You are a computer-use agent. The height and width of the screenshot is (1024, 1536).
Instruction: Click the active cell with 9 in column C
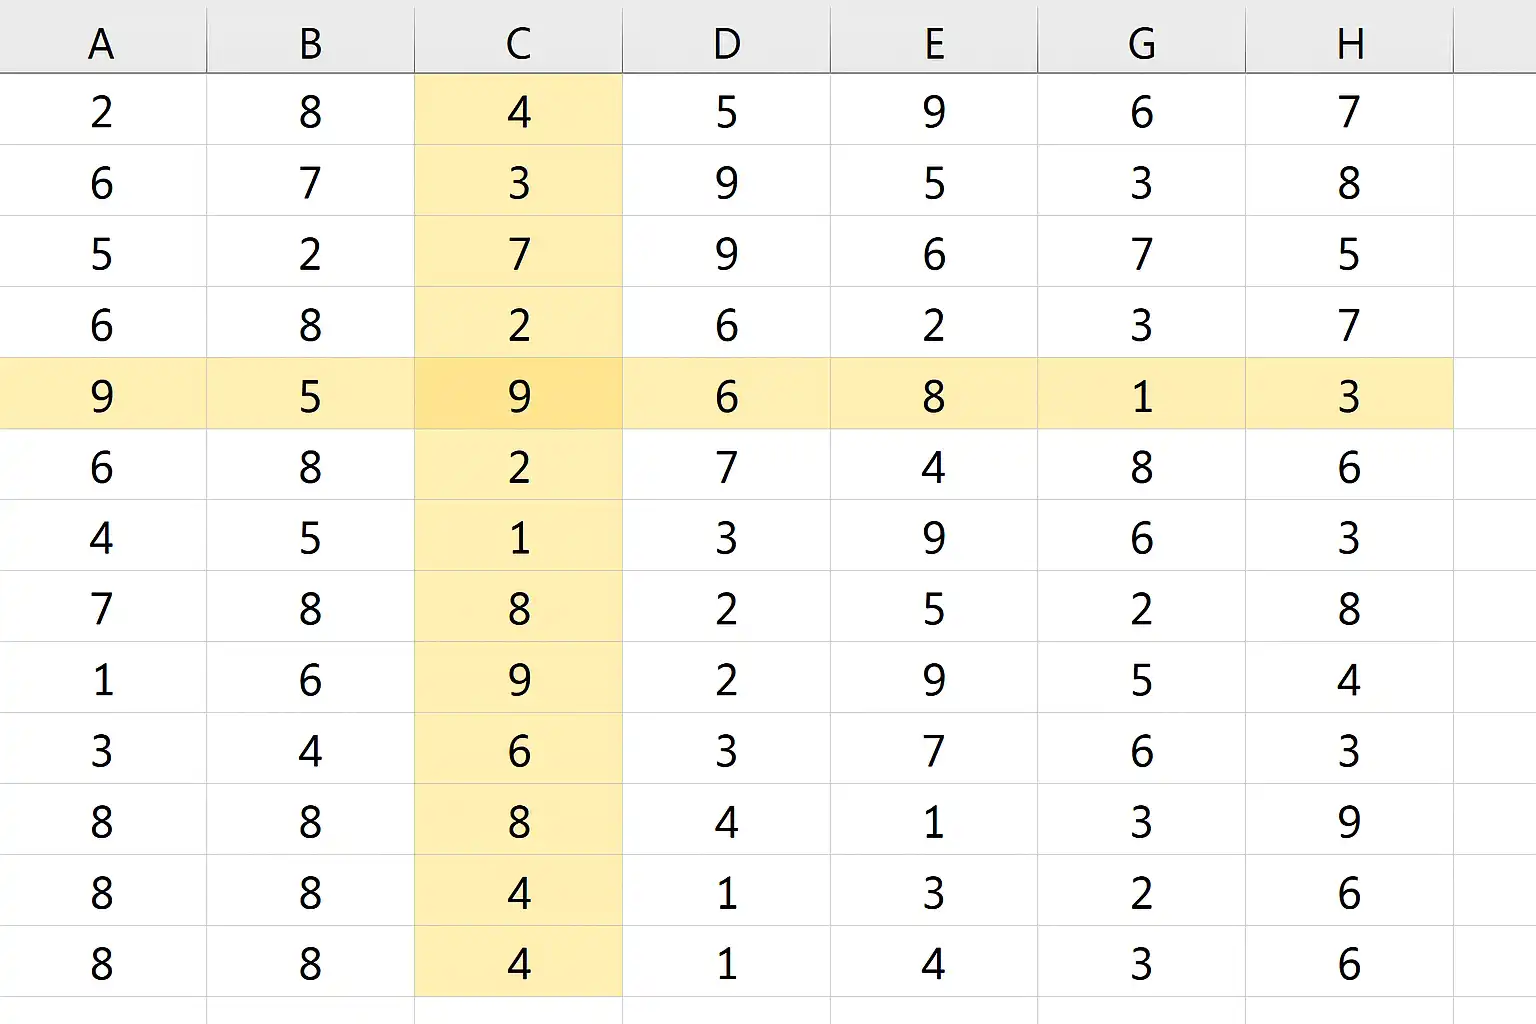(x=518, y=396)
